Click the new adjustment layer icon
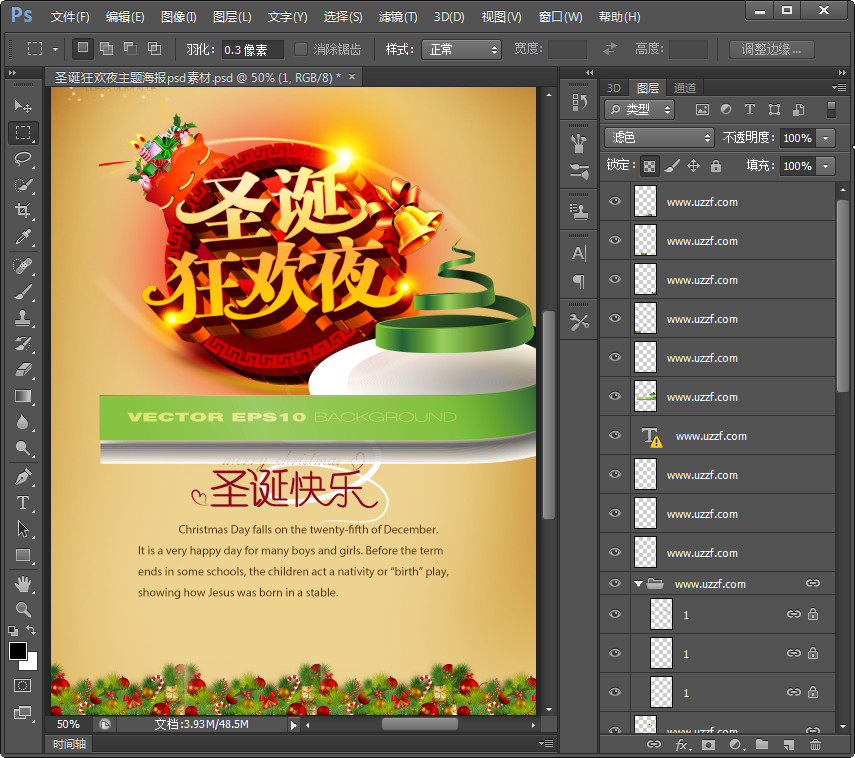Viewport: 855px width, 758px height. (736, 744)
